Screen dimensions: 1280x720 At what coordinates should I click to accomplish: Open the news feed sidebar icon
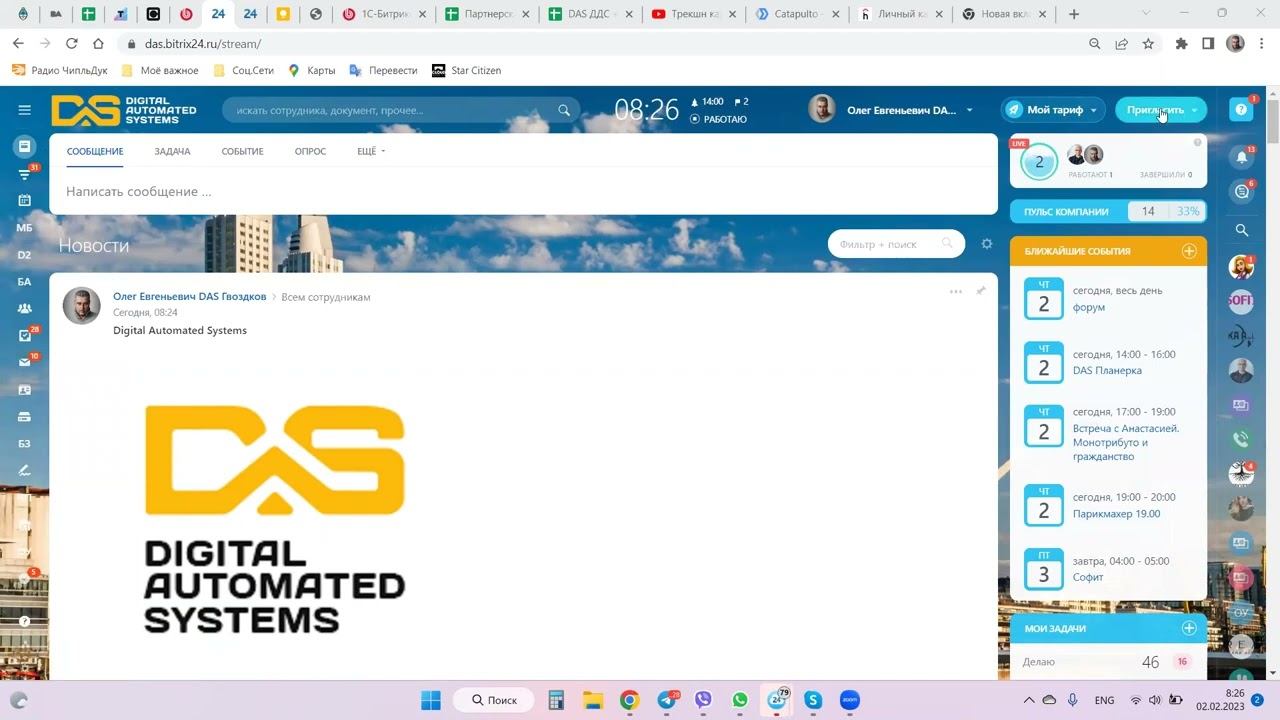[25, 146]
